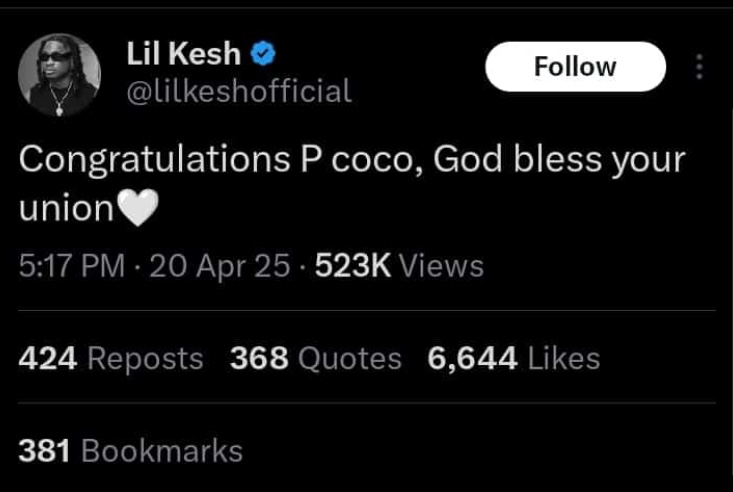
Task: Click the Views label beside 523K
Action: point(441,266)
